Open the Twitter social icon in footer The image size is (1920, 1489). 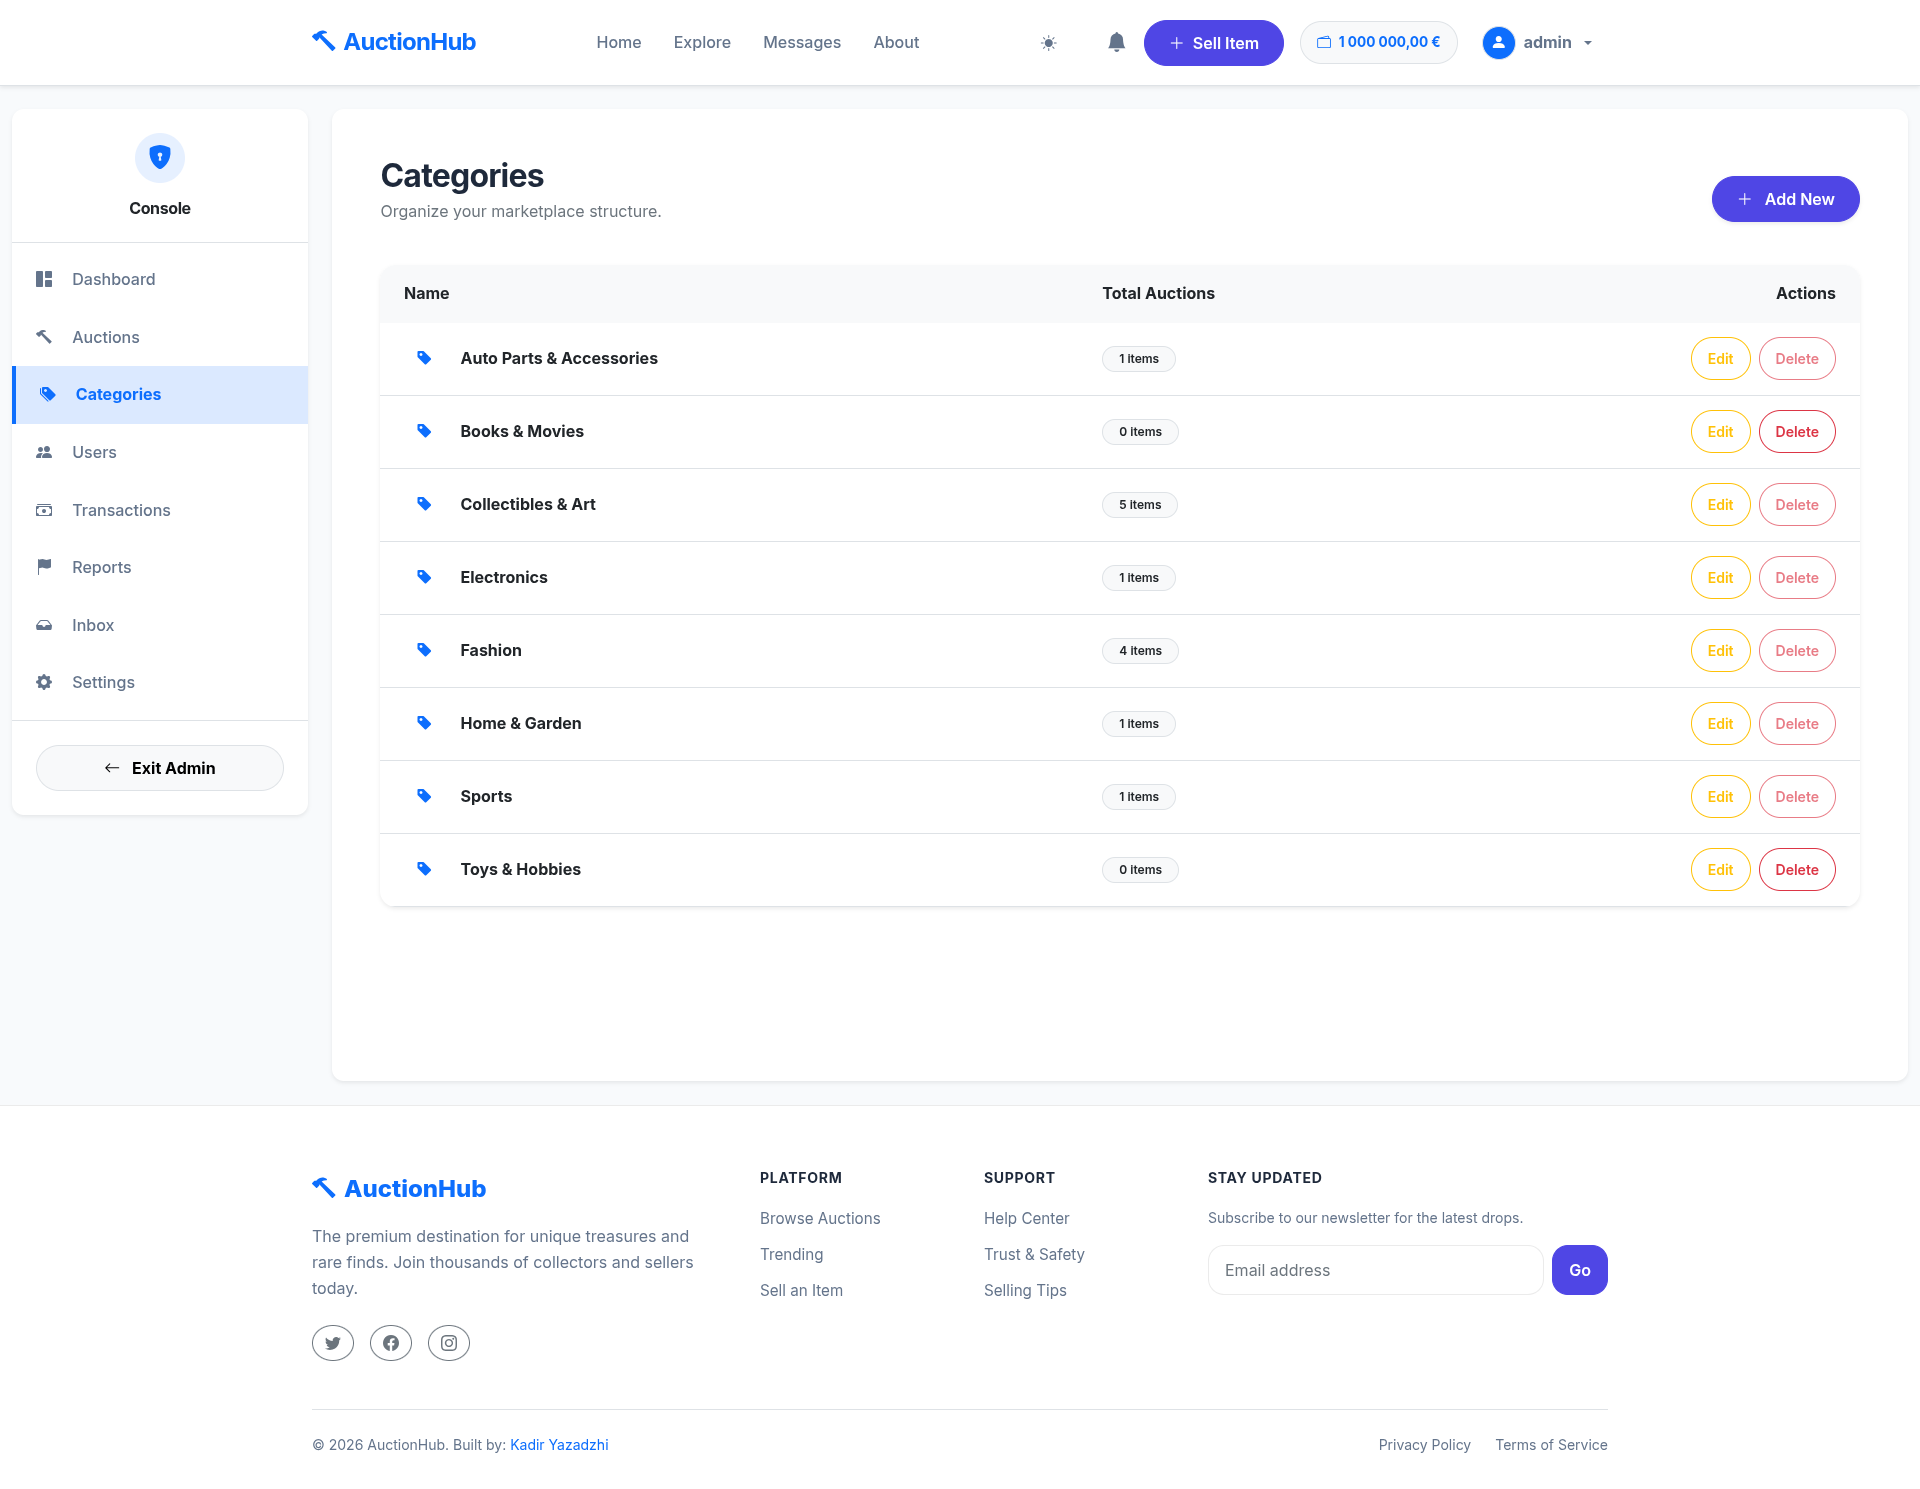tap(333, 1343)
